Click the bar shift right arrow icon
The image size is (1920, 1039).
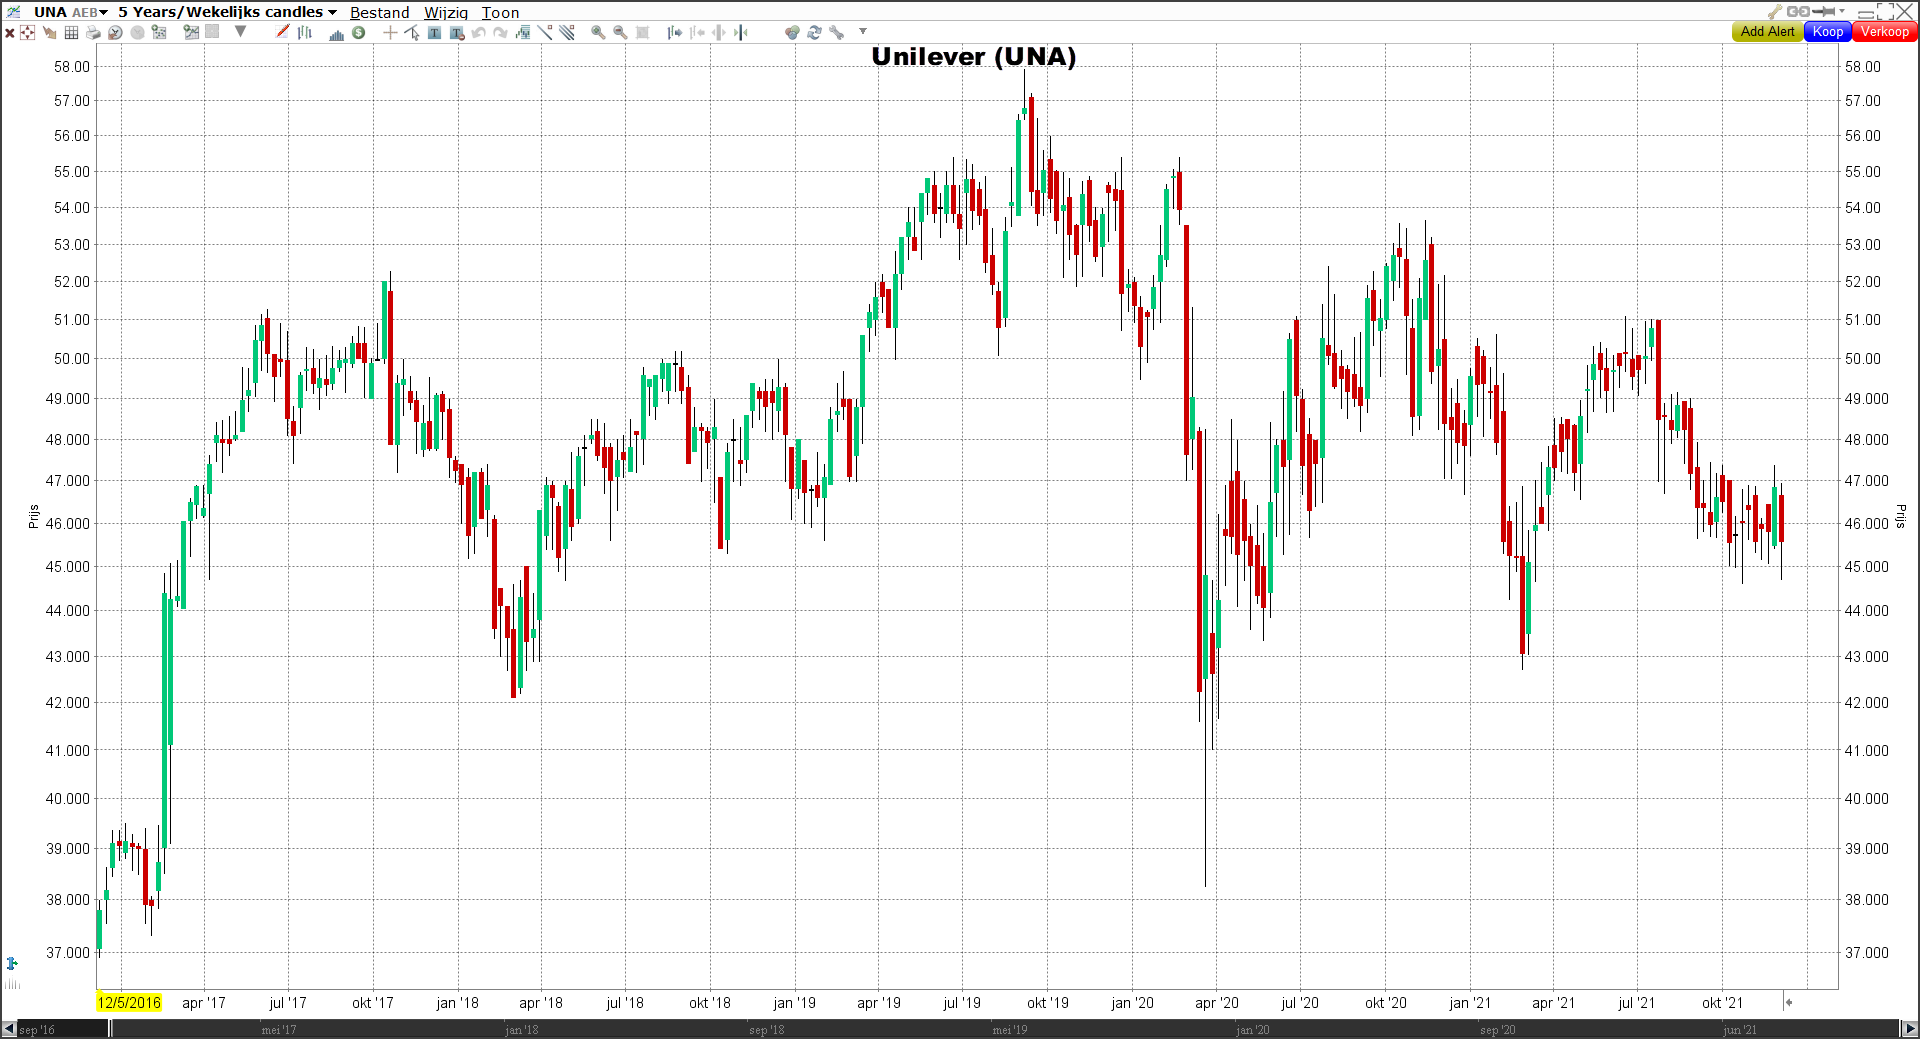675,32
